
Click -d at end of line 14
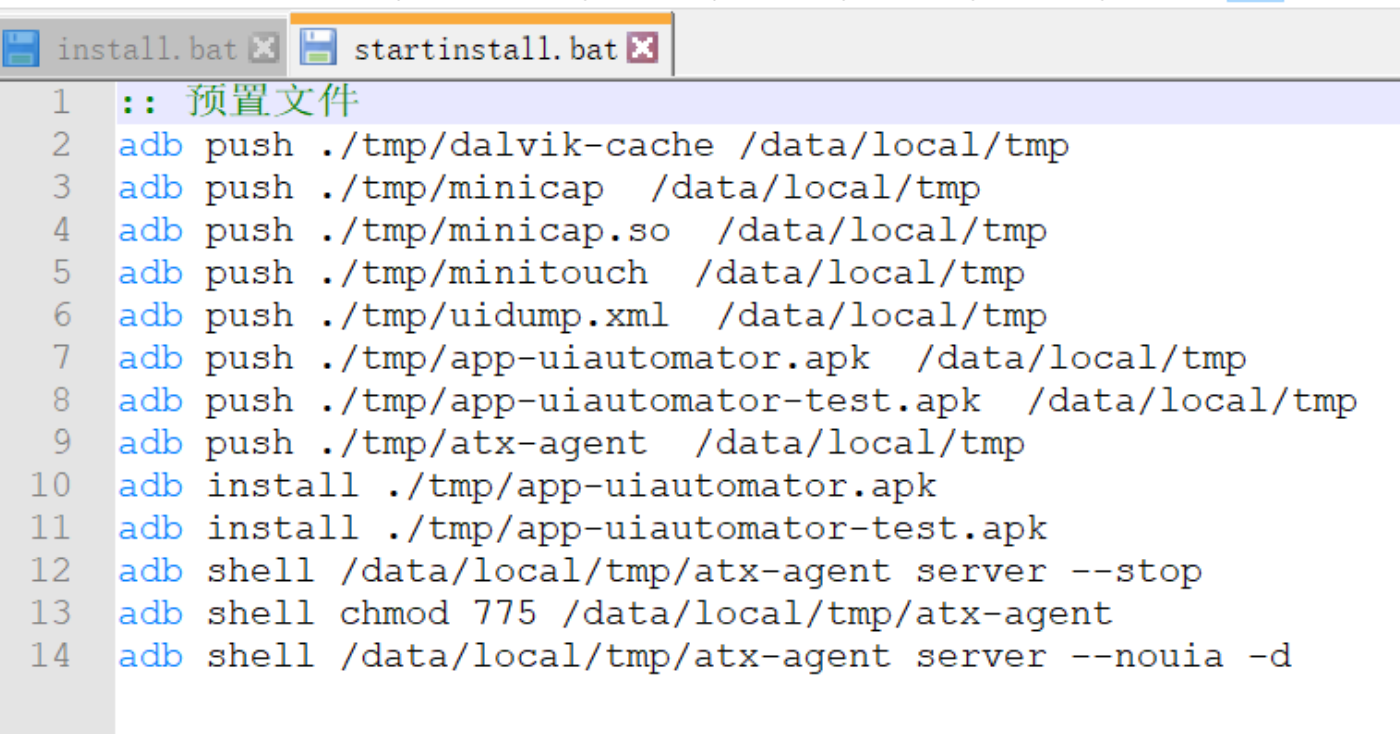click(x=1269, y=656)
